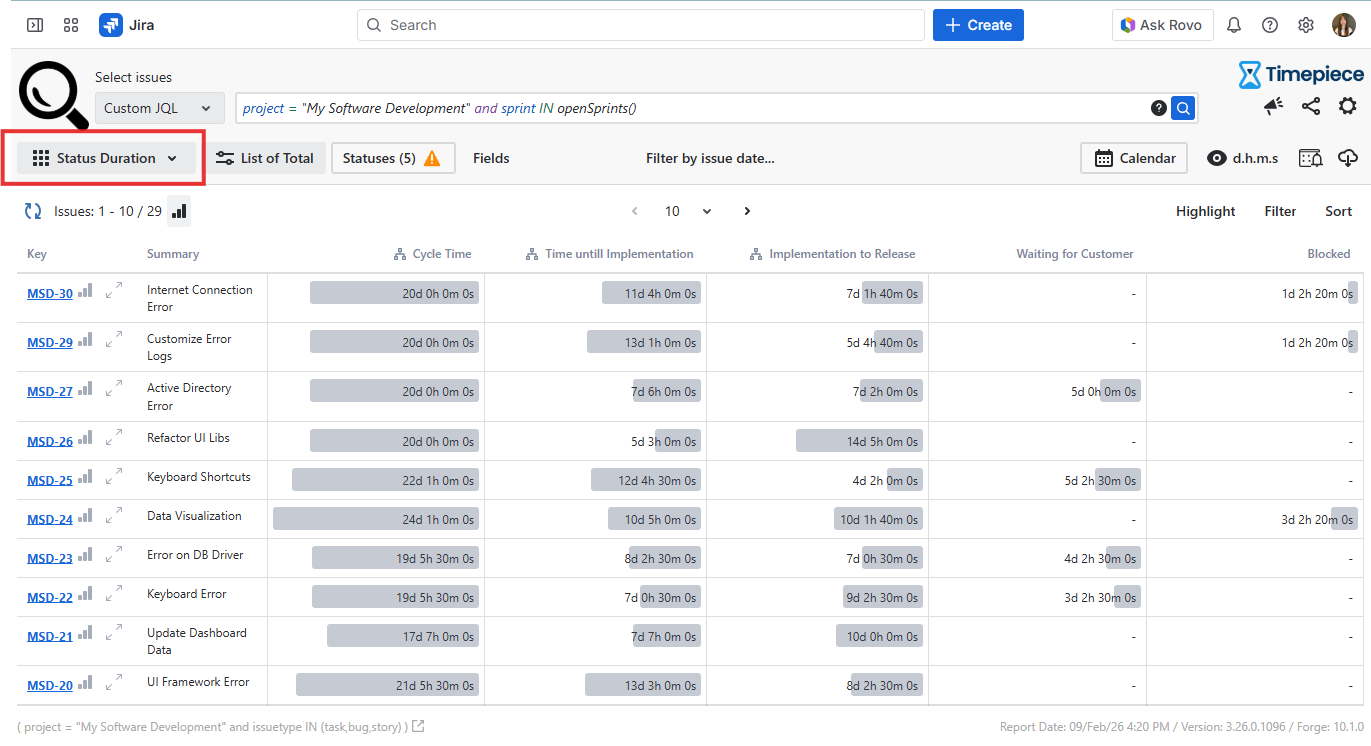This screenshot has height=746, width=1371.
Task: Open the MSD-30 issue link
Action: (50, 293)
